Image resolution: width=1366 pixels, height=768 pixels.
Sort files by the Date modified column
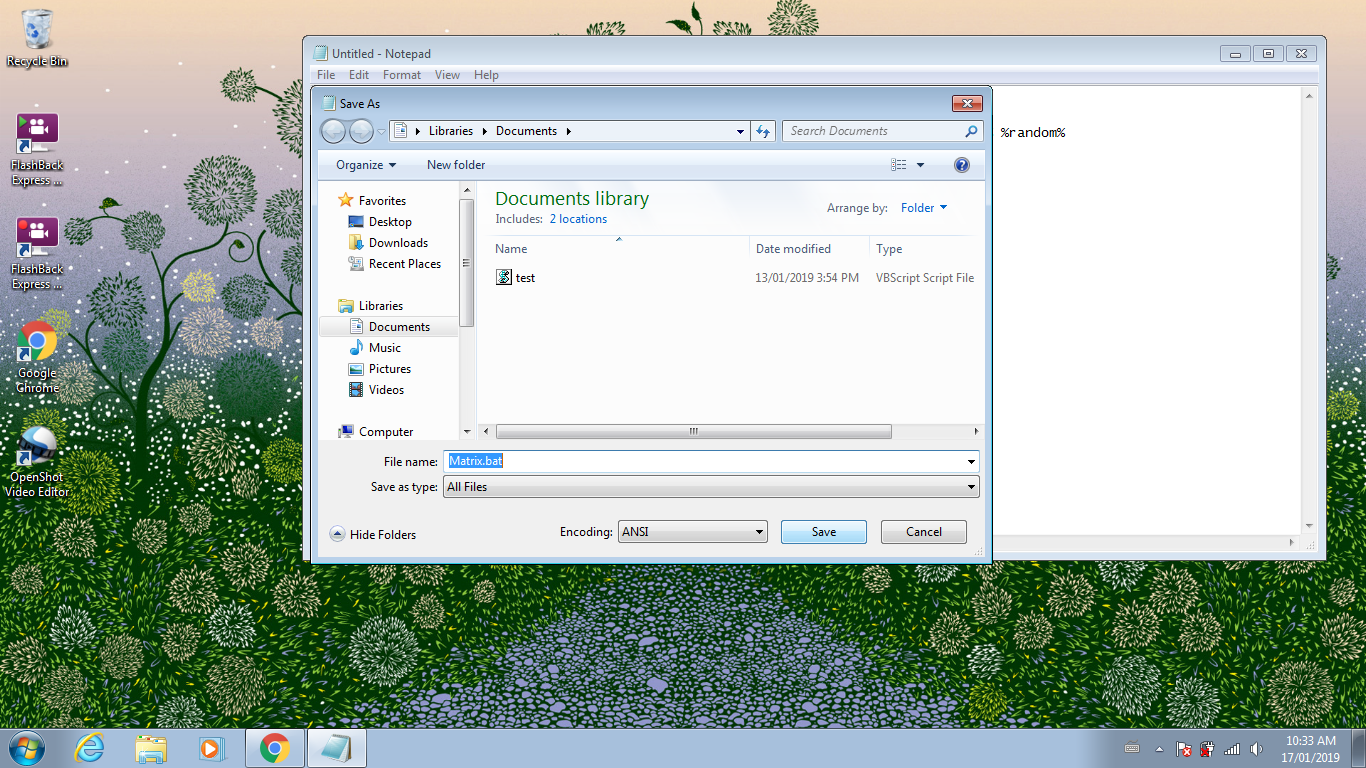coord(793,248)
